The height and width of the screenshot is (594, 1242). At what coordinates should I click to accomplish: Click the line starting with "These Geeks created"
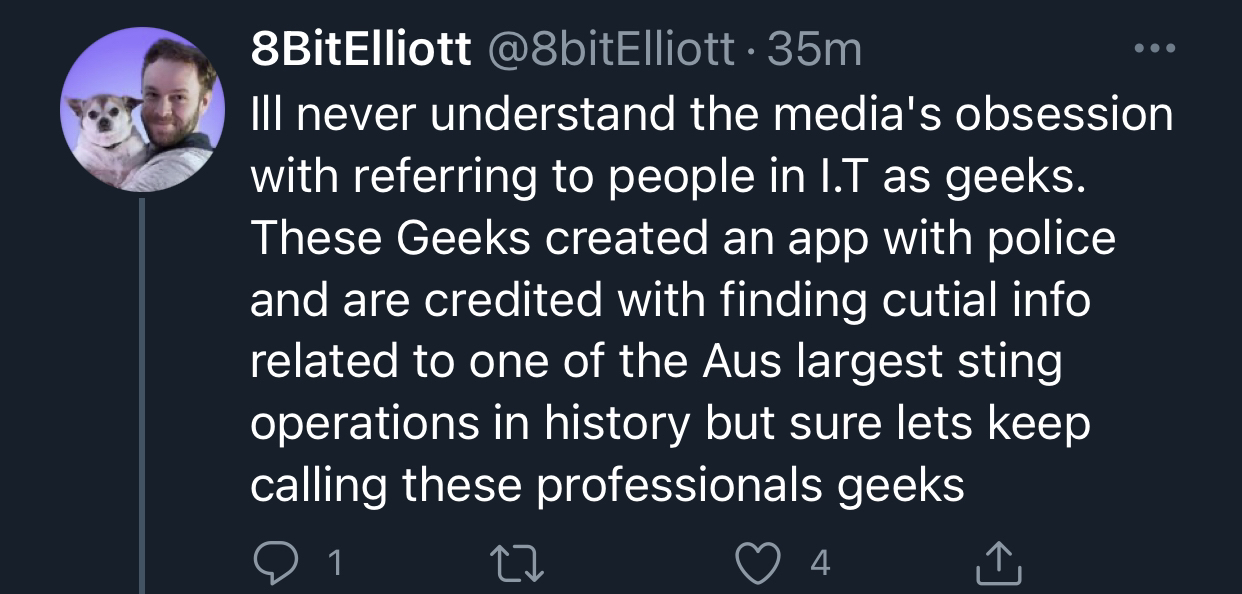(x=682, y=239)
